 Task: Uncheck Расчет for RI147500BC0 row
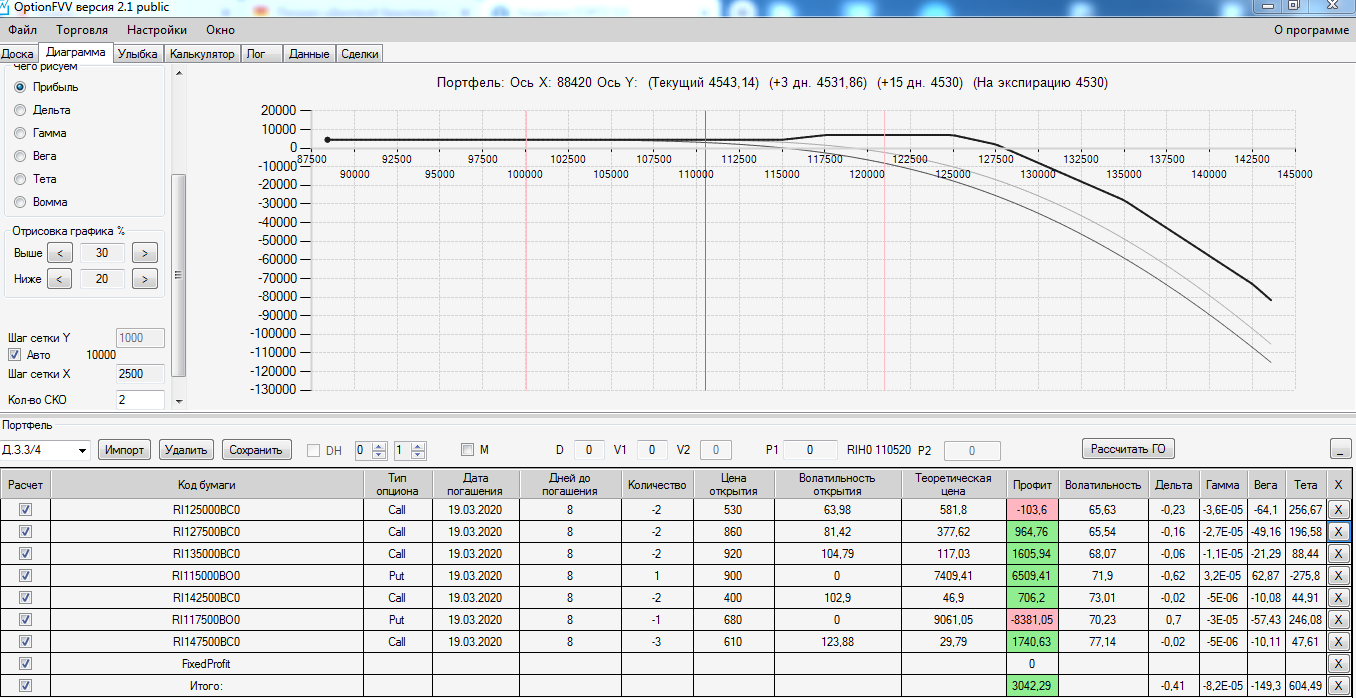pyautogui.click(x=25, y=641)
